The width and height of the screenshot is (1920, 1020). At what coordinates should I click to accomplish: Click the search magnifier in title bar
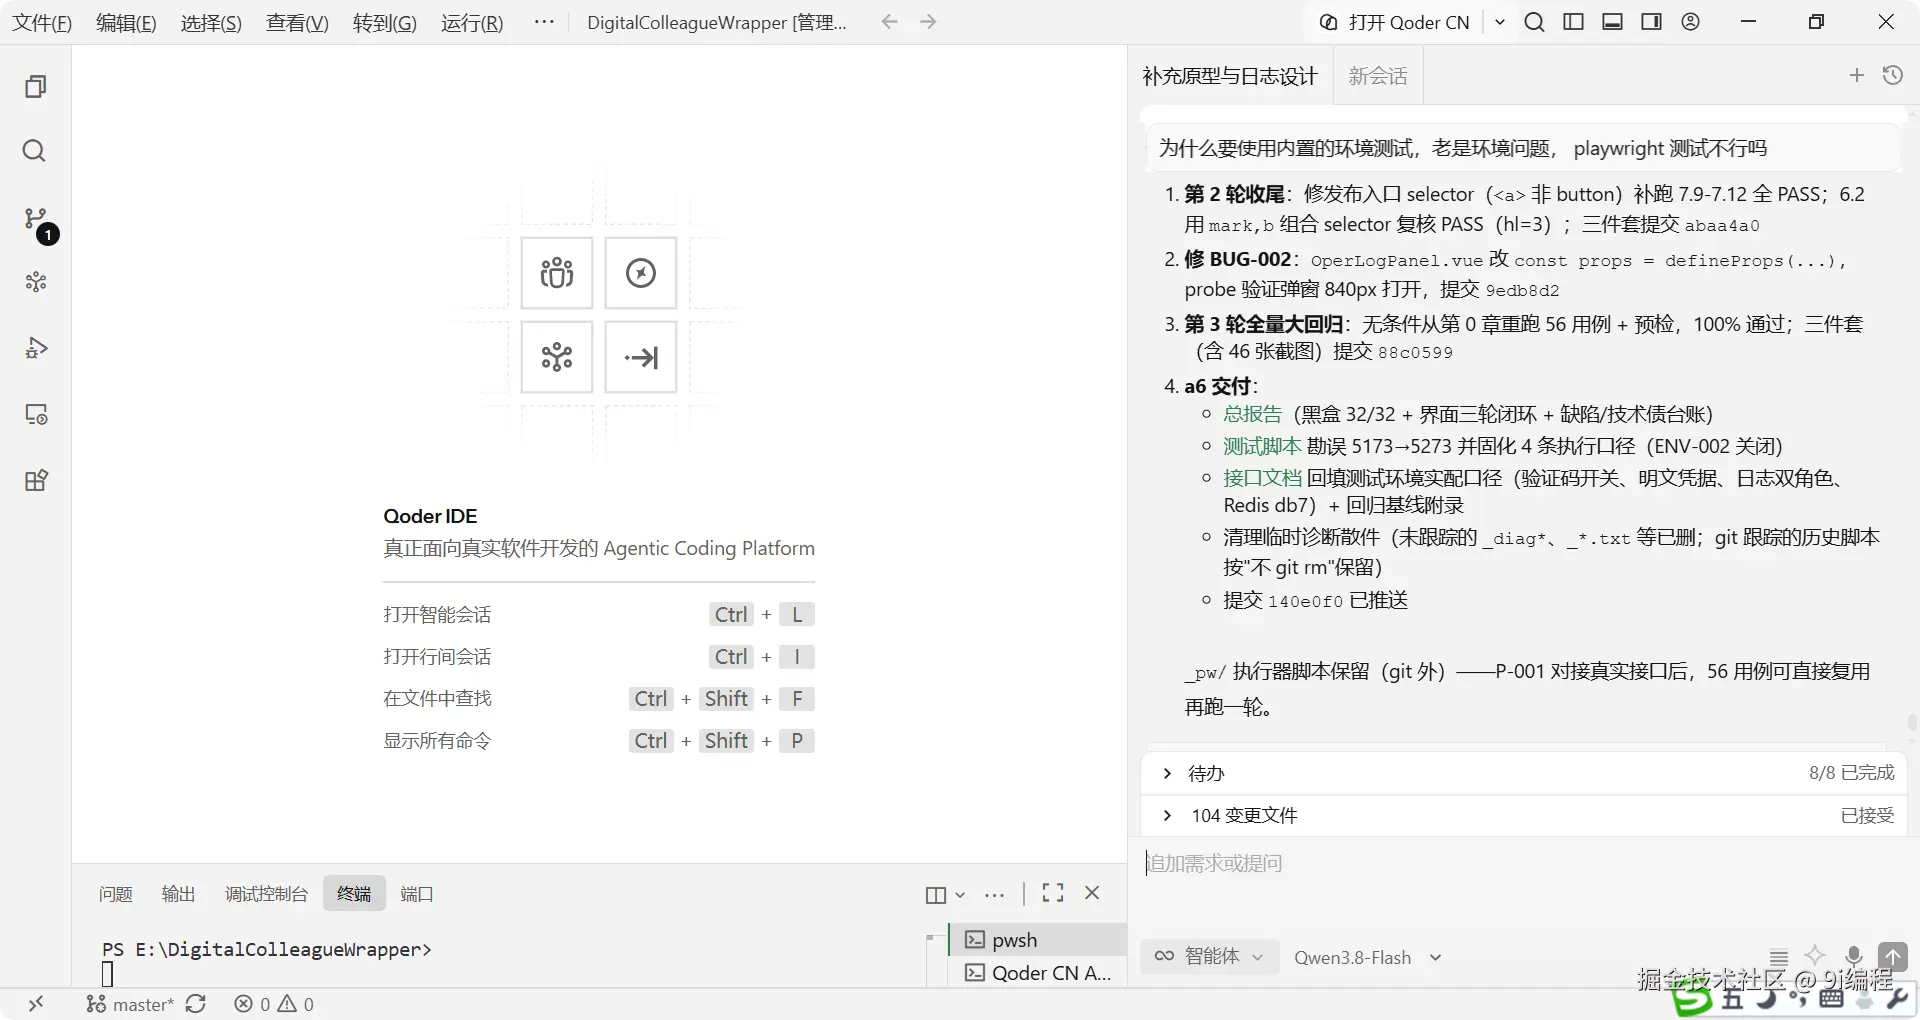click(x=1534, y=22)
